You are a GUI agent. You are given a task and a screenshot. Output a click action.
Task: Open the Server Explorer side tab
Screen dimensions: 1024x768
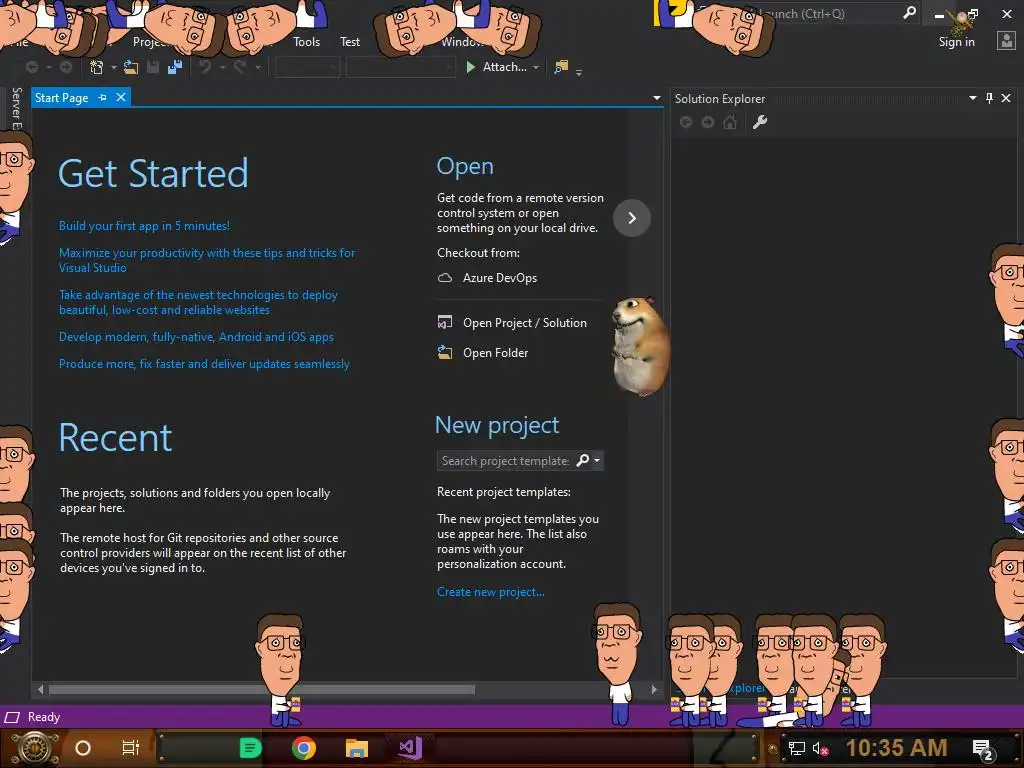[16, 108]
